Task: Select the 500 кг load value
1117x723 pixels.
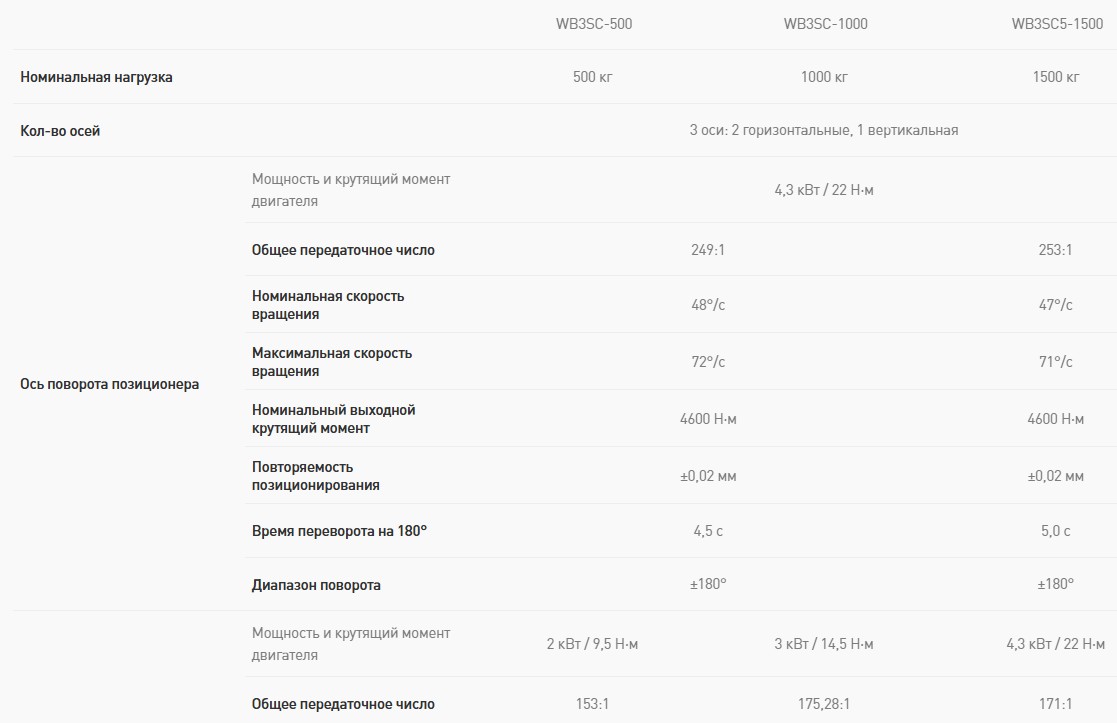Action: 593,77
